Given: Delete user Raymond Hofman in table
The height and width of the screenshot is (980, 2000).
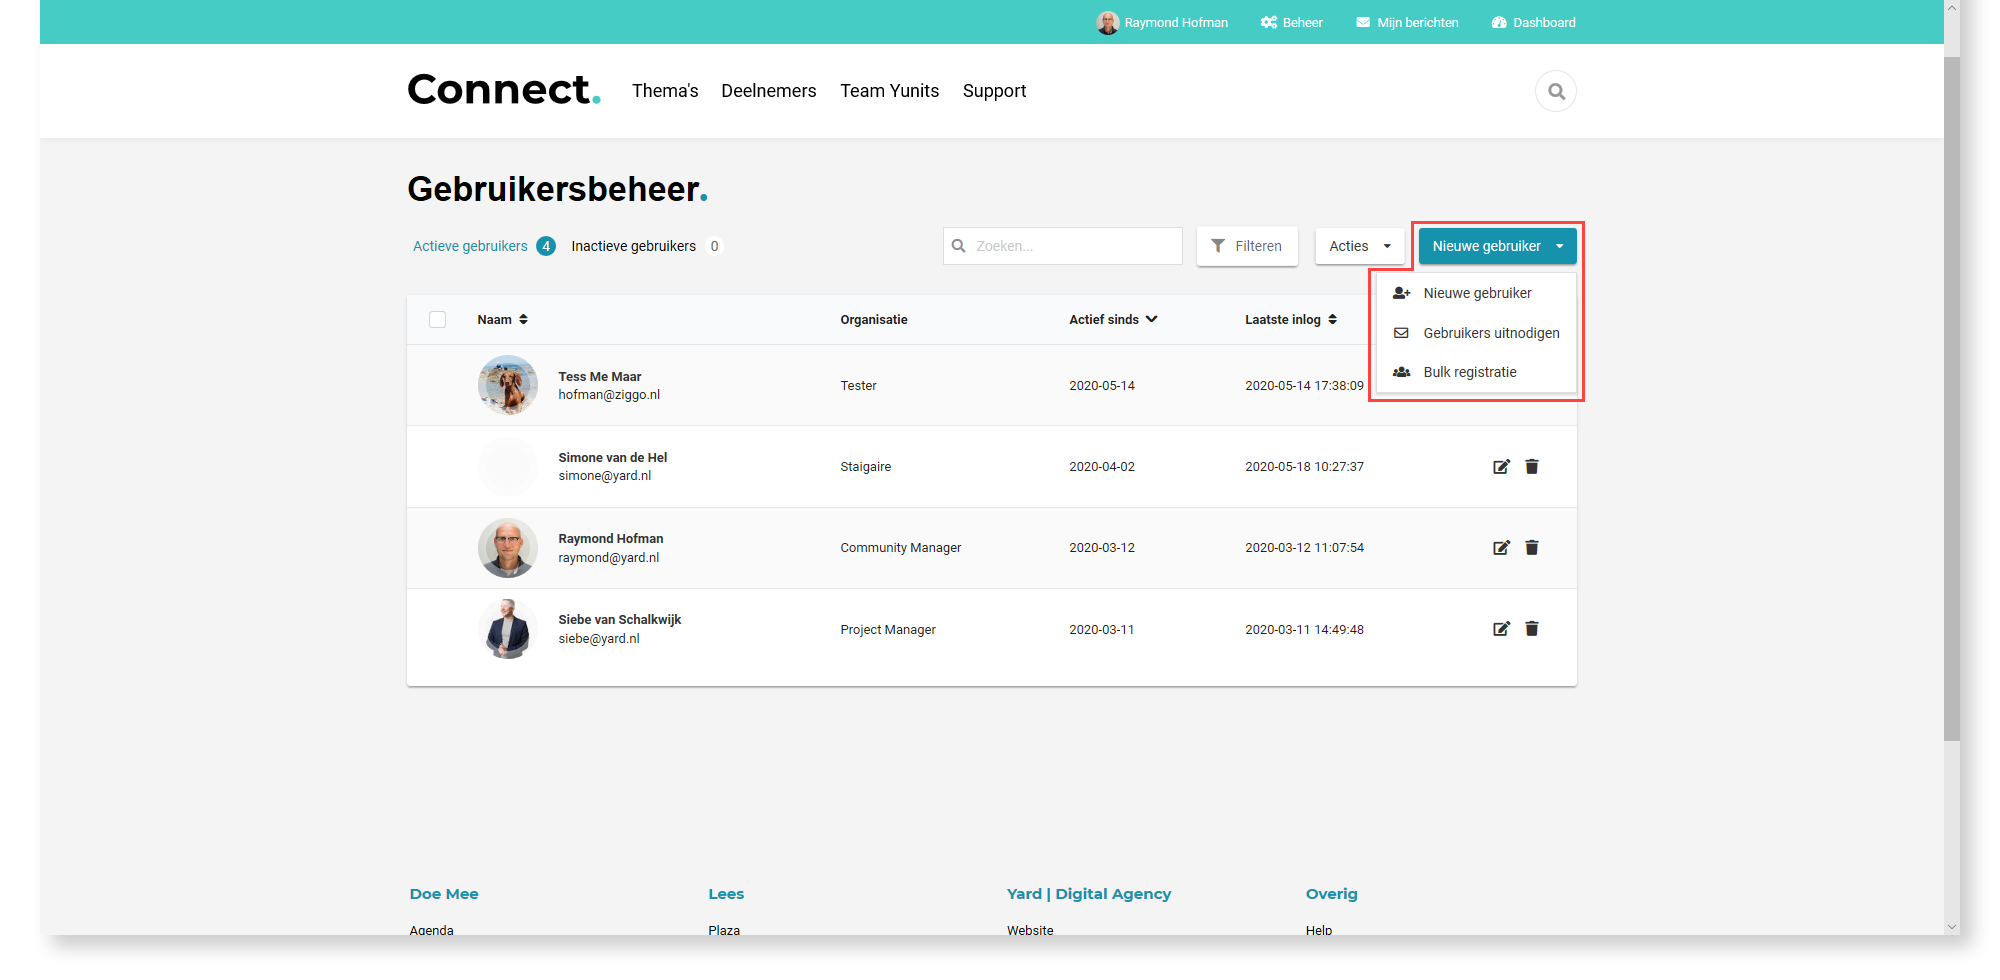Looking at the screenshot, I should (1531, 547).
